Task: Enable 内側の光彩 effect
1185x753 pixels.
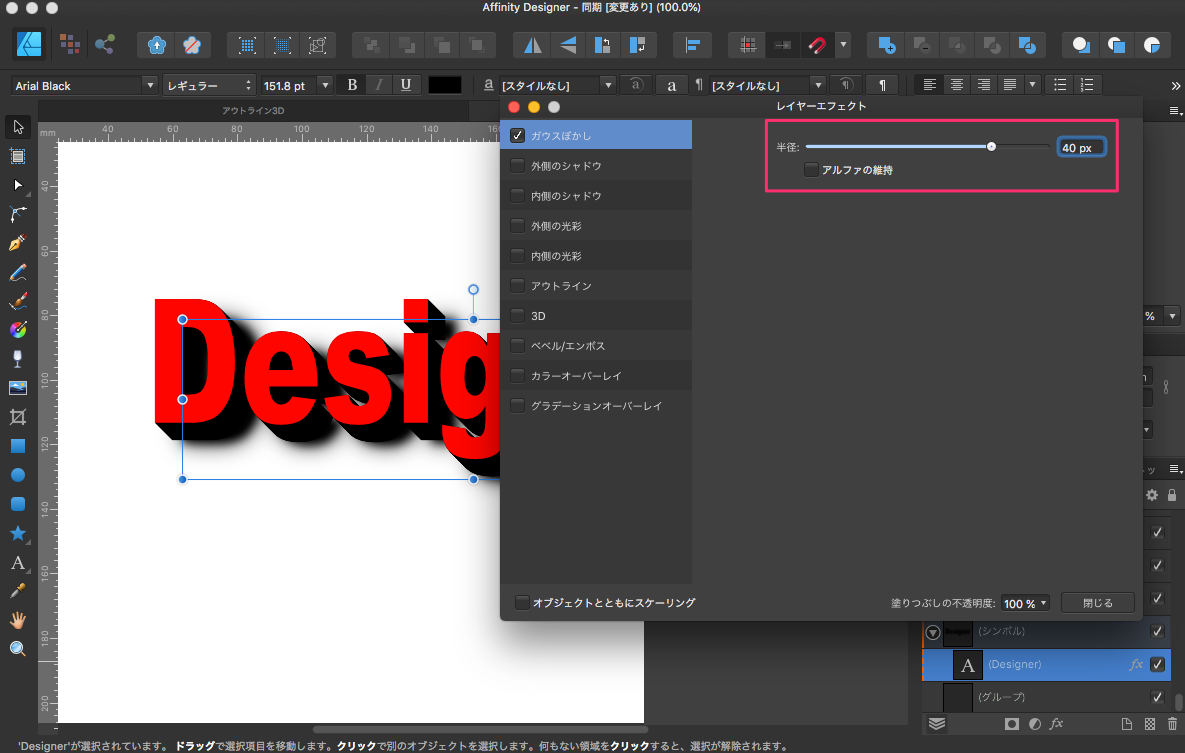Action: click(518, 256)
